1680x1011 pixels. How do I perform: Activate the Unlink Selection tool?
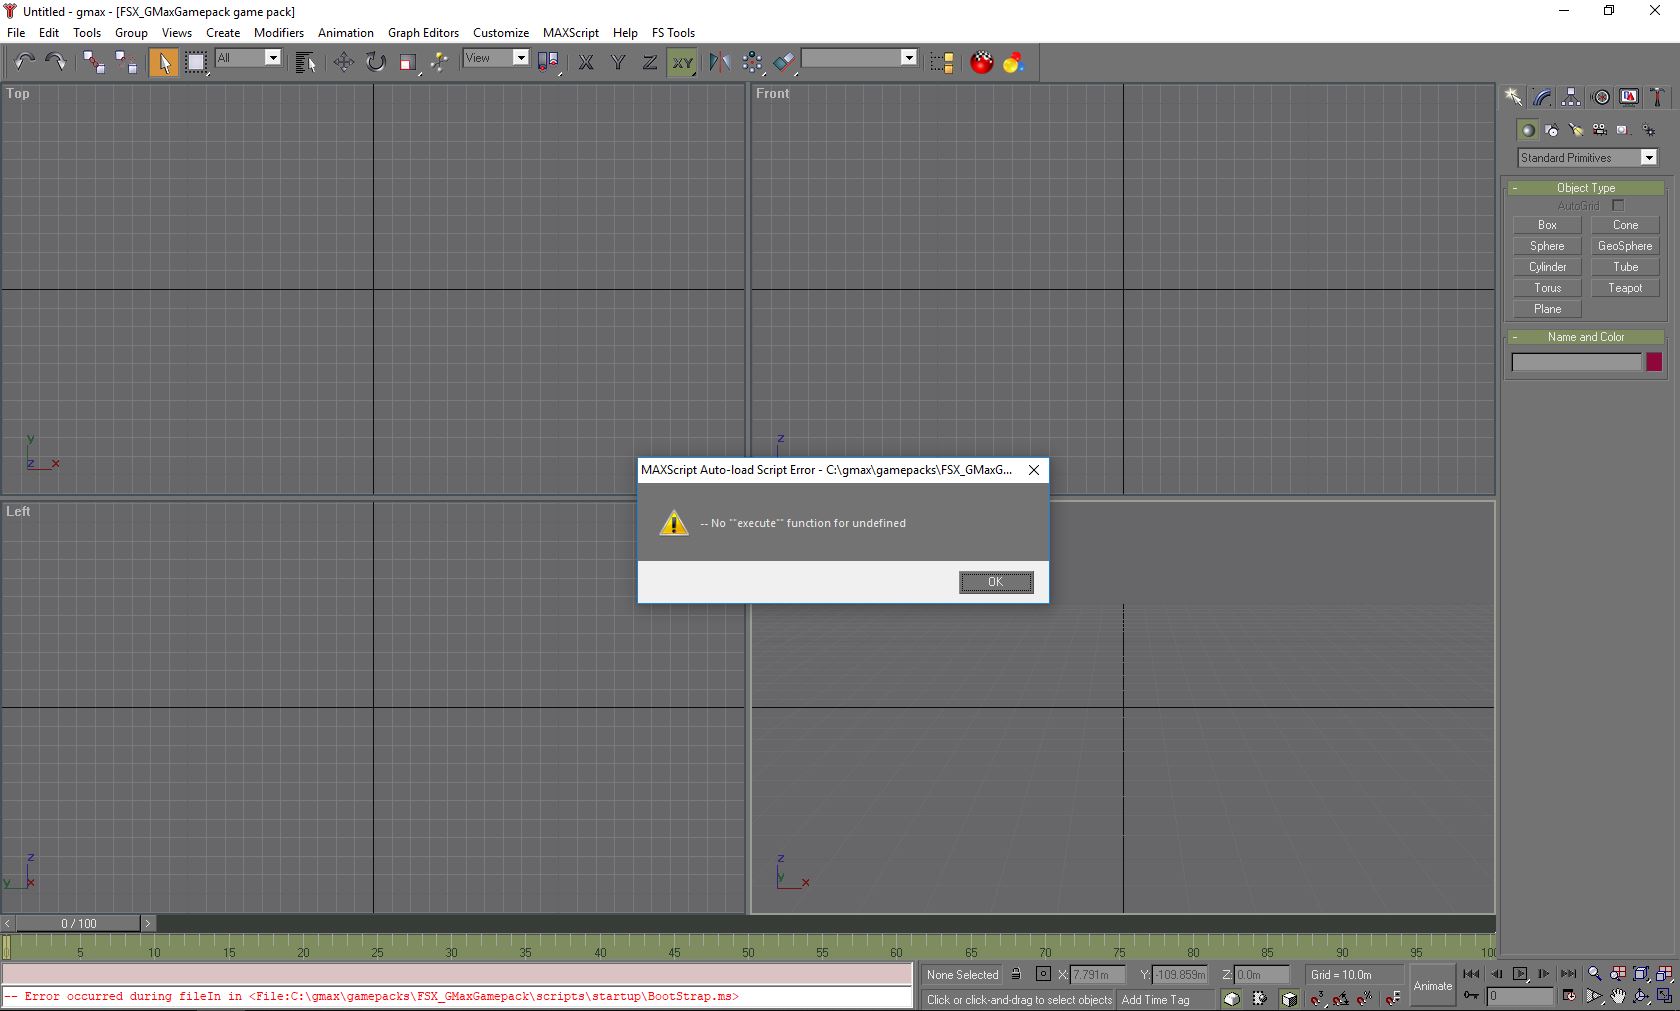point(126,63)
